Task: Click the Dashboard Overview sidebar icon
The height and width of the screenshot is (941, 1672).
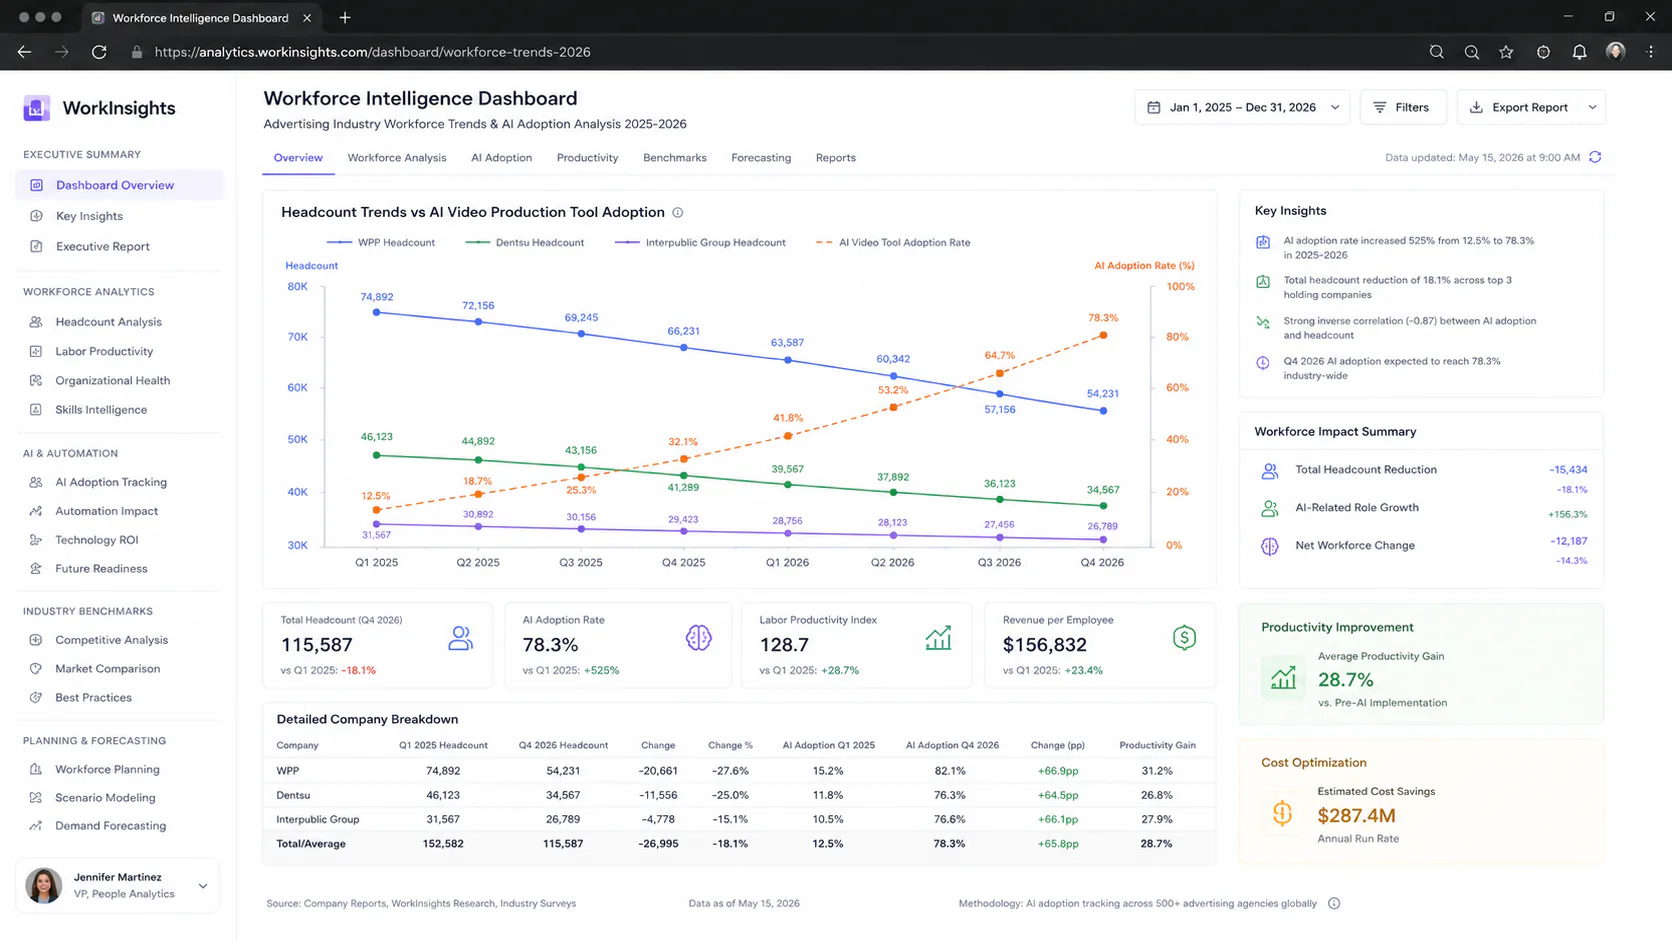Action: tap(37, 185)
